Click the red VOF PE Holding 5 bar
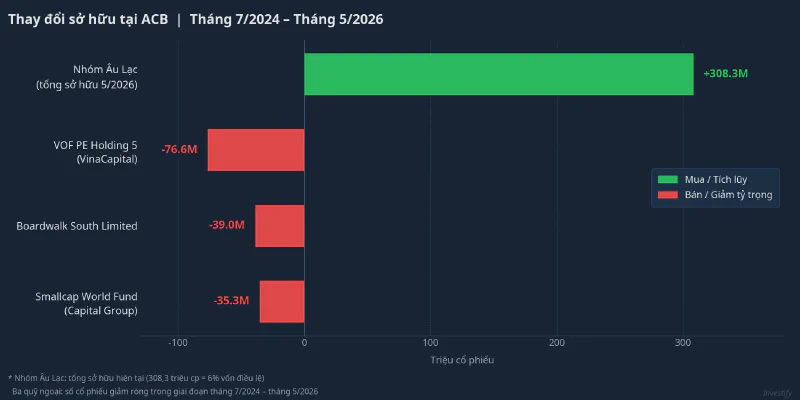 point(256,150)
